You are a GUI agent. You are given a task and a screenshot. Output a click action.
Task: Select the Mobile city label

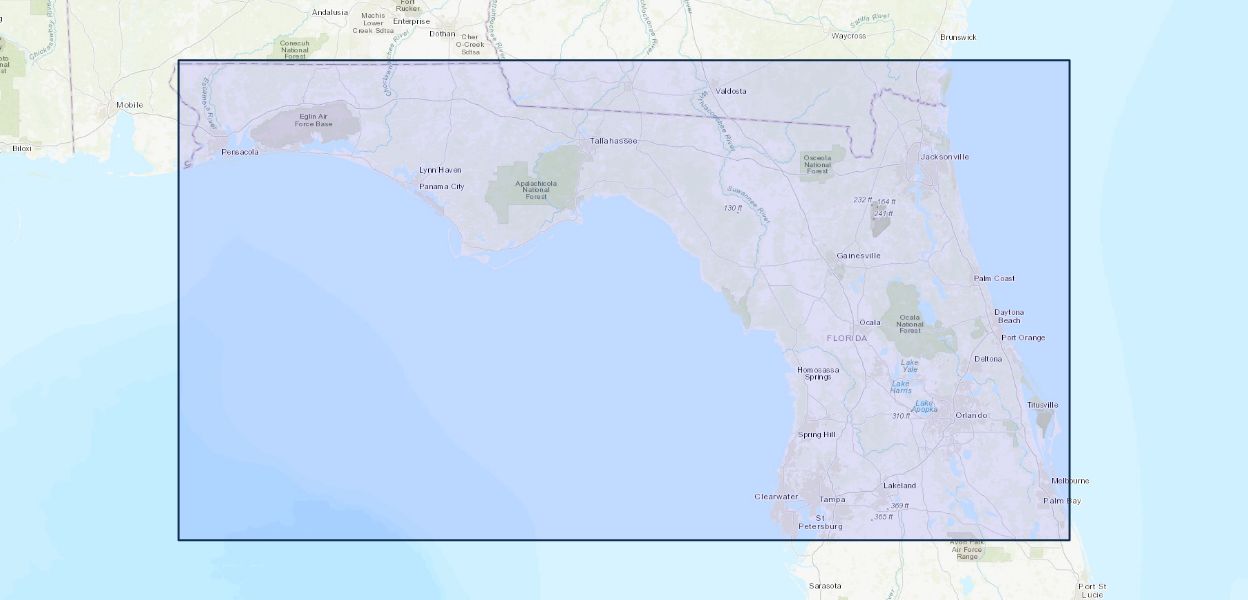129,105
